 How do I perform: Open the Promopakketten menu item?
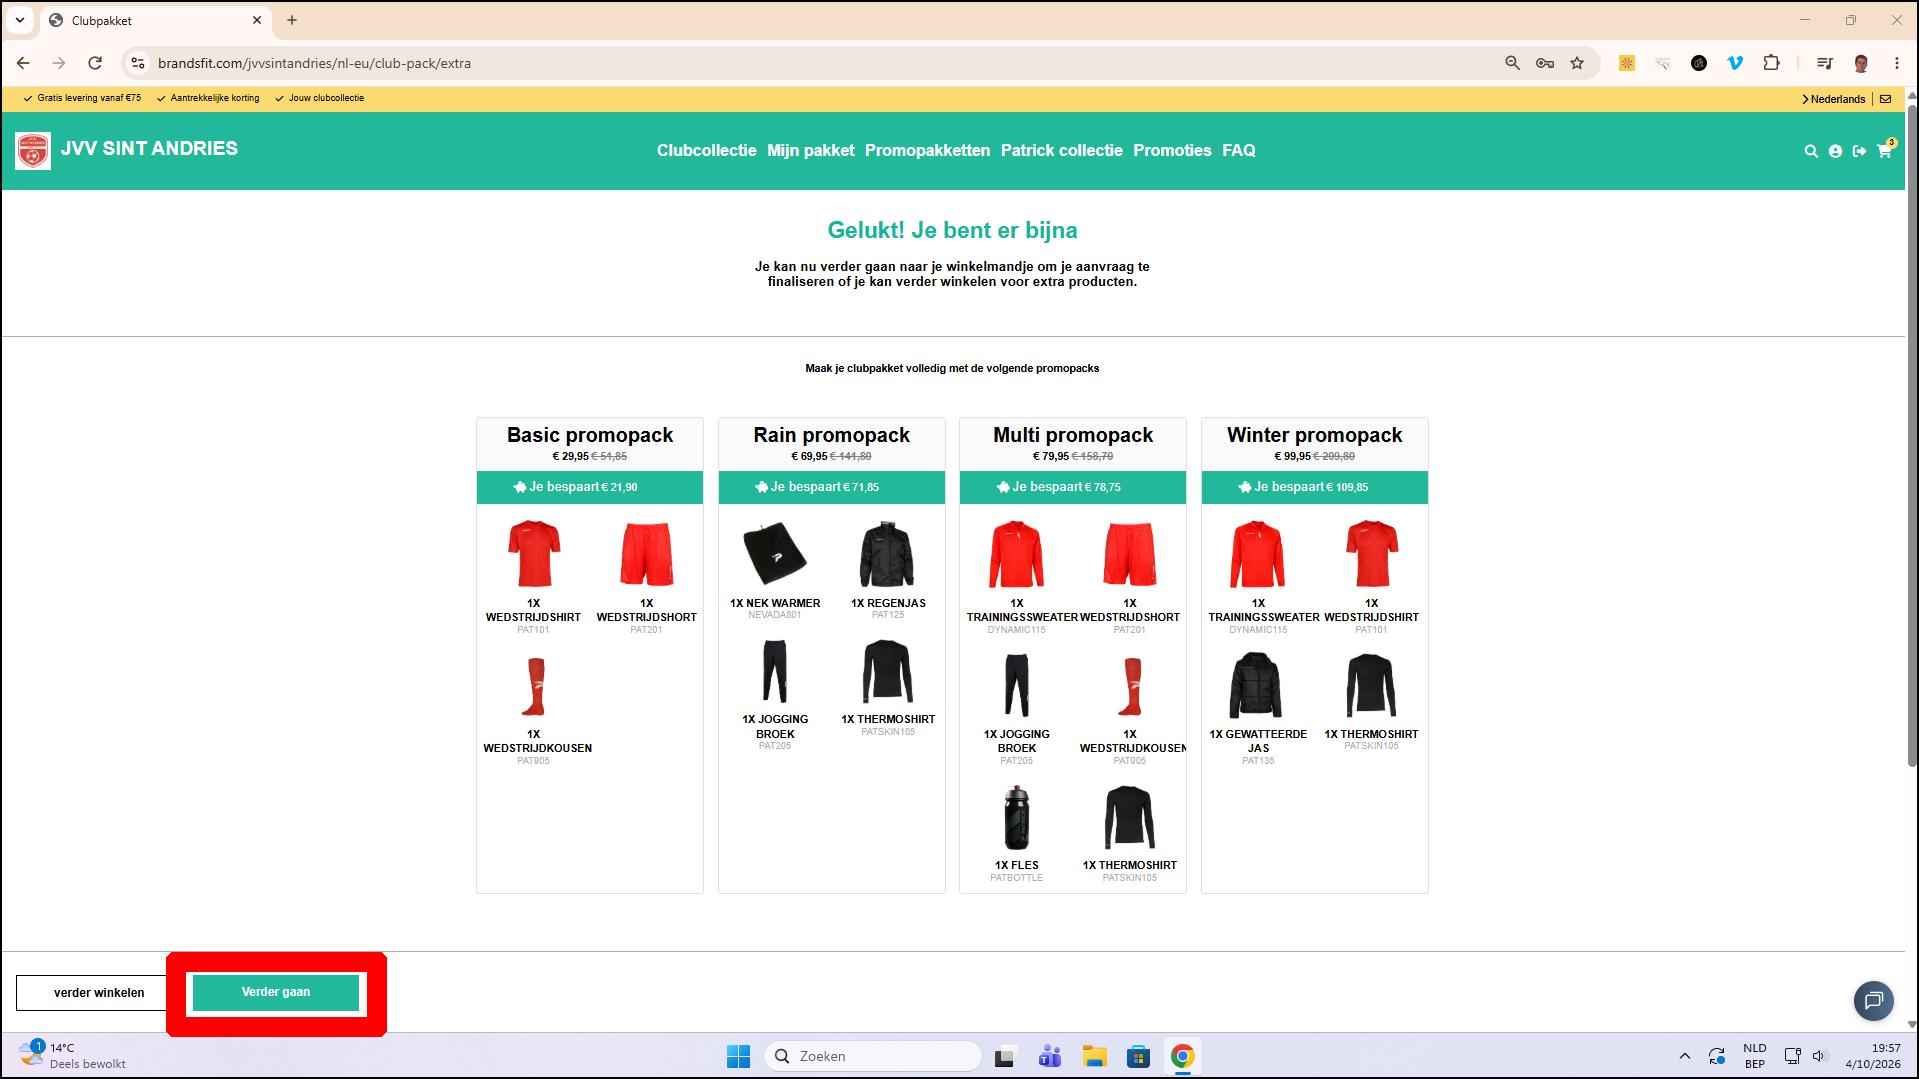click(927, 150)
